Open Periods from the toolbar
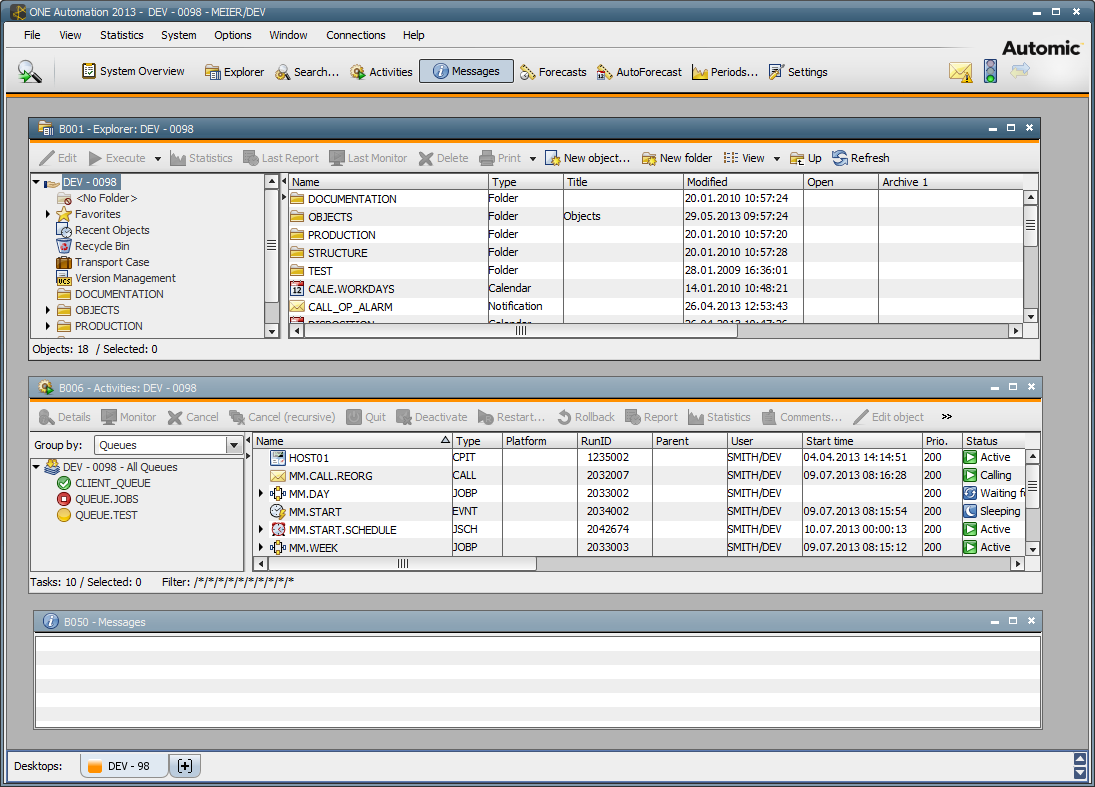Viewport: 1095px width, 787px height. (x=724, y=72)
